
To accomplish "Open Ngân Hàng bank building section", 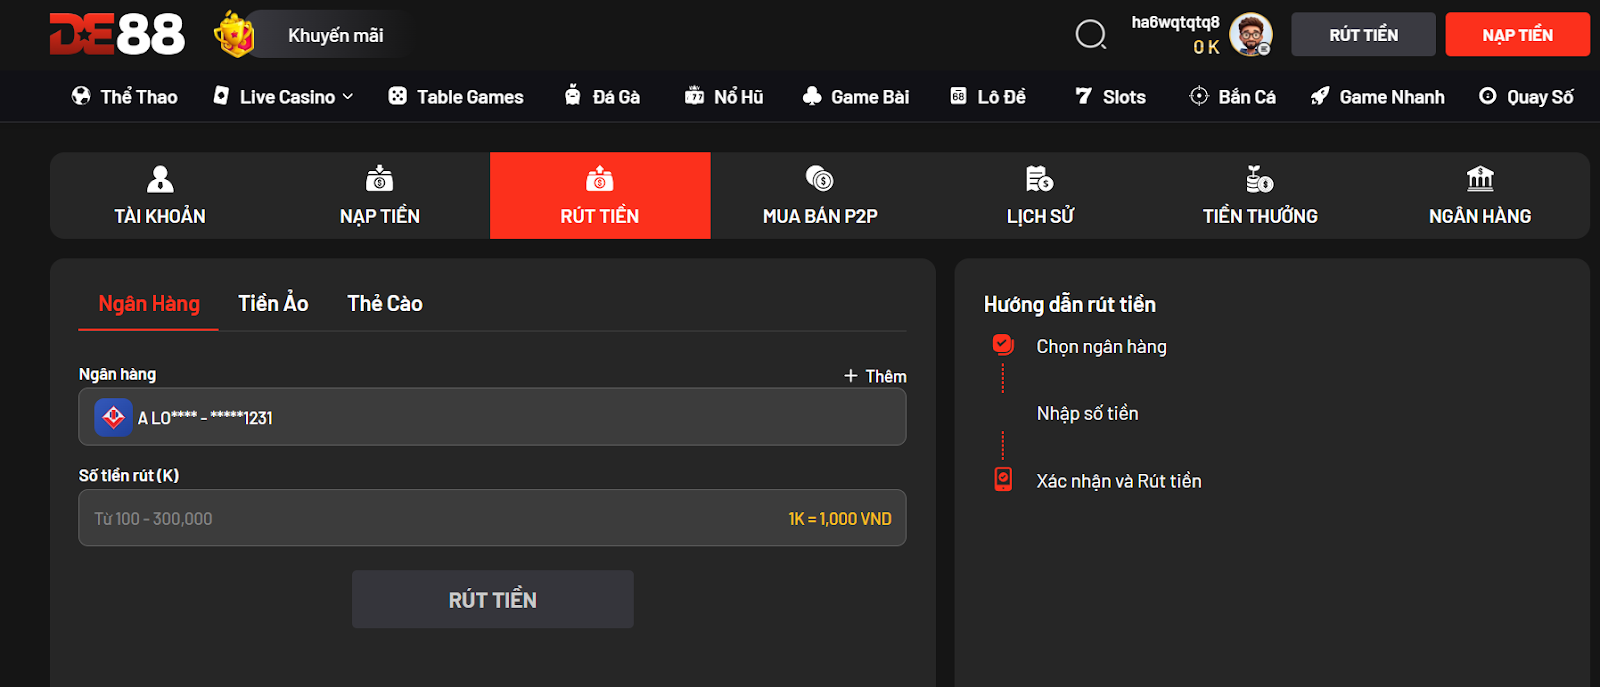I will [1480, 196].
